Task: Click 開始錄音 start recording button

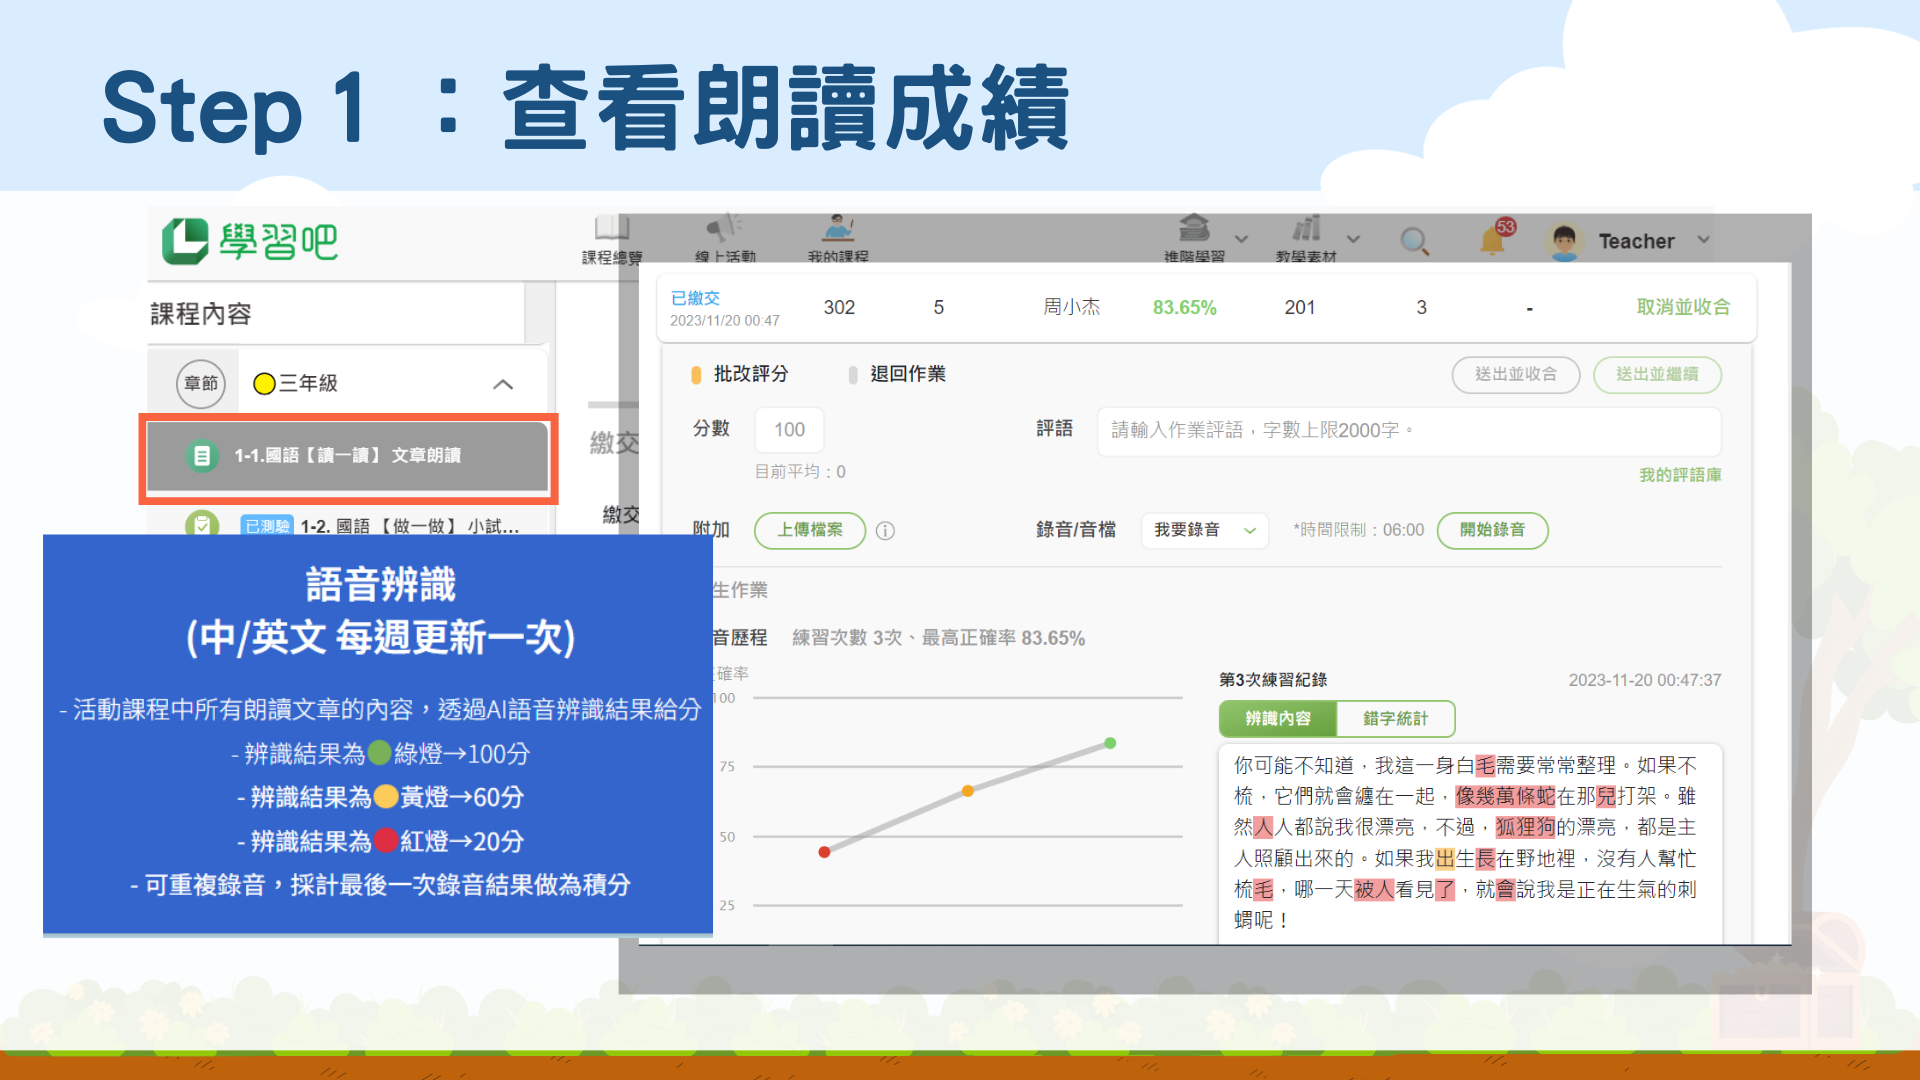Action: pyautogui.click(x=1492, y=530)
